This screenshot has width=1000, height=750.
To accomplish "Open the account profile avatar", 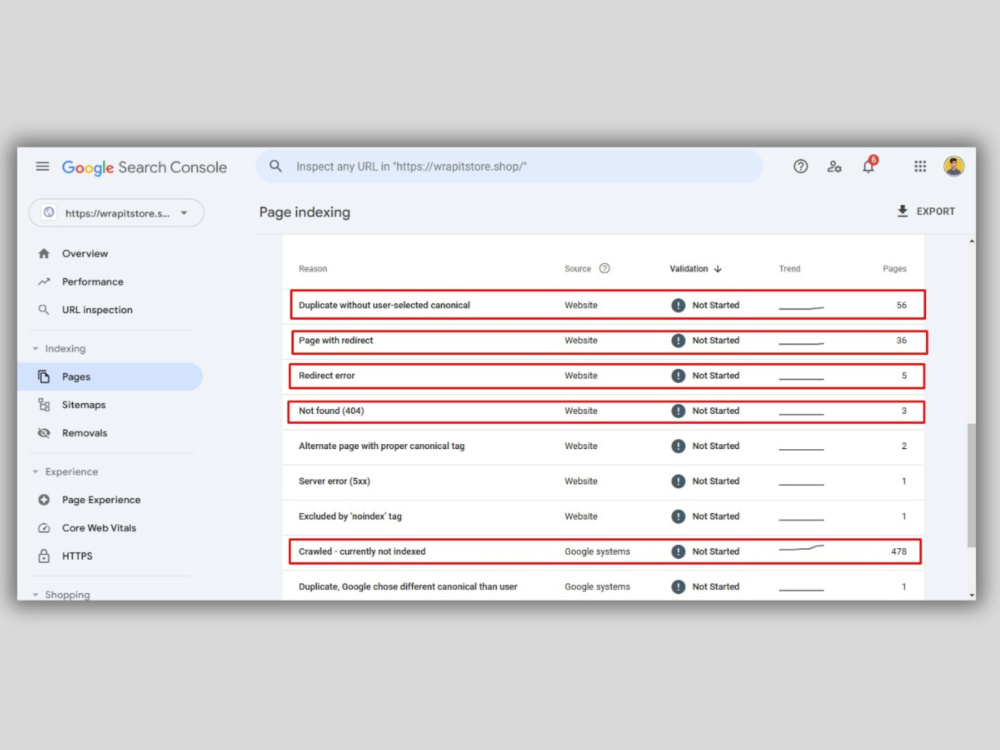I will click(x=953, y=166).
